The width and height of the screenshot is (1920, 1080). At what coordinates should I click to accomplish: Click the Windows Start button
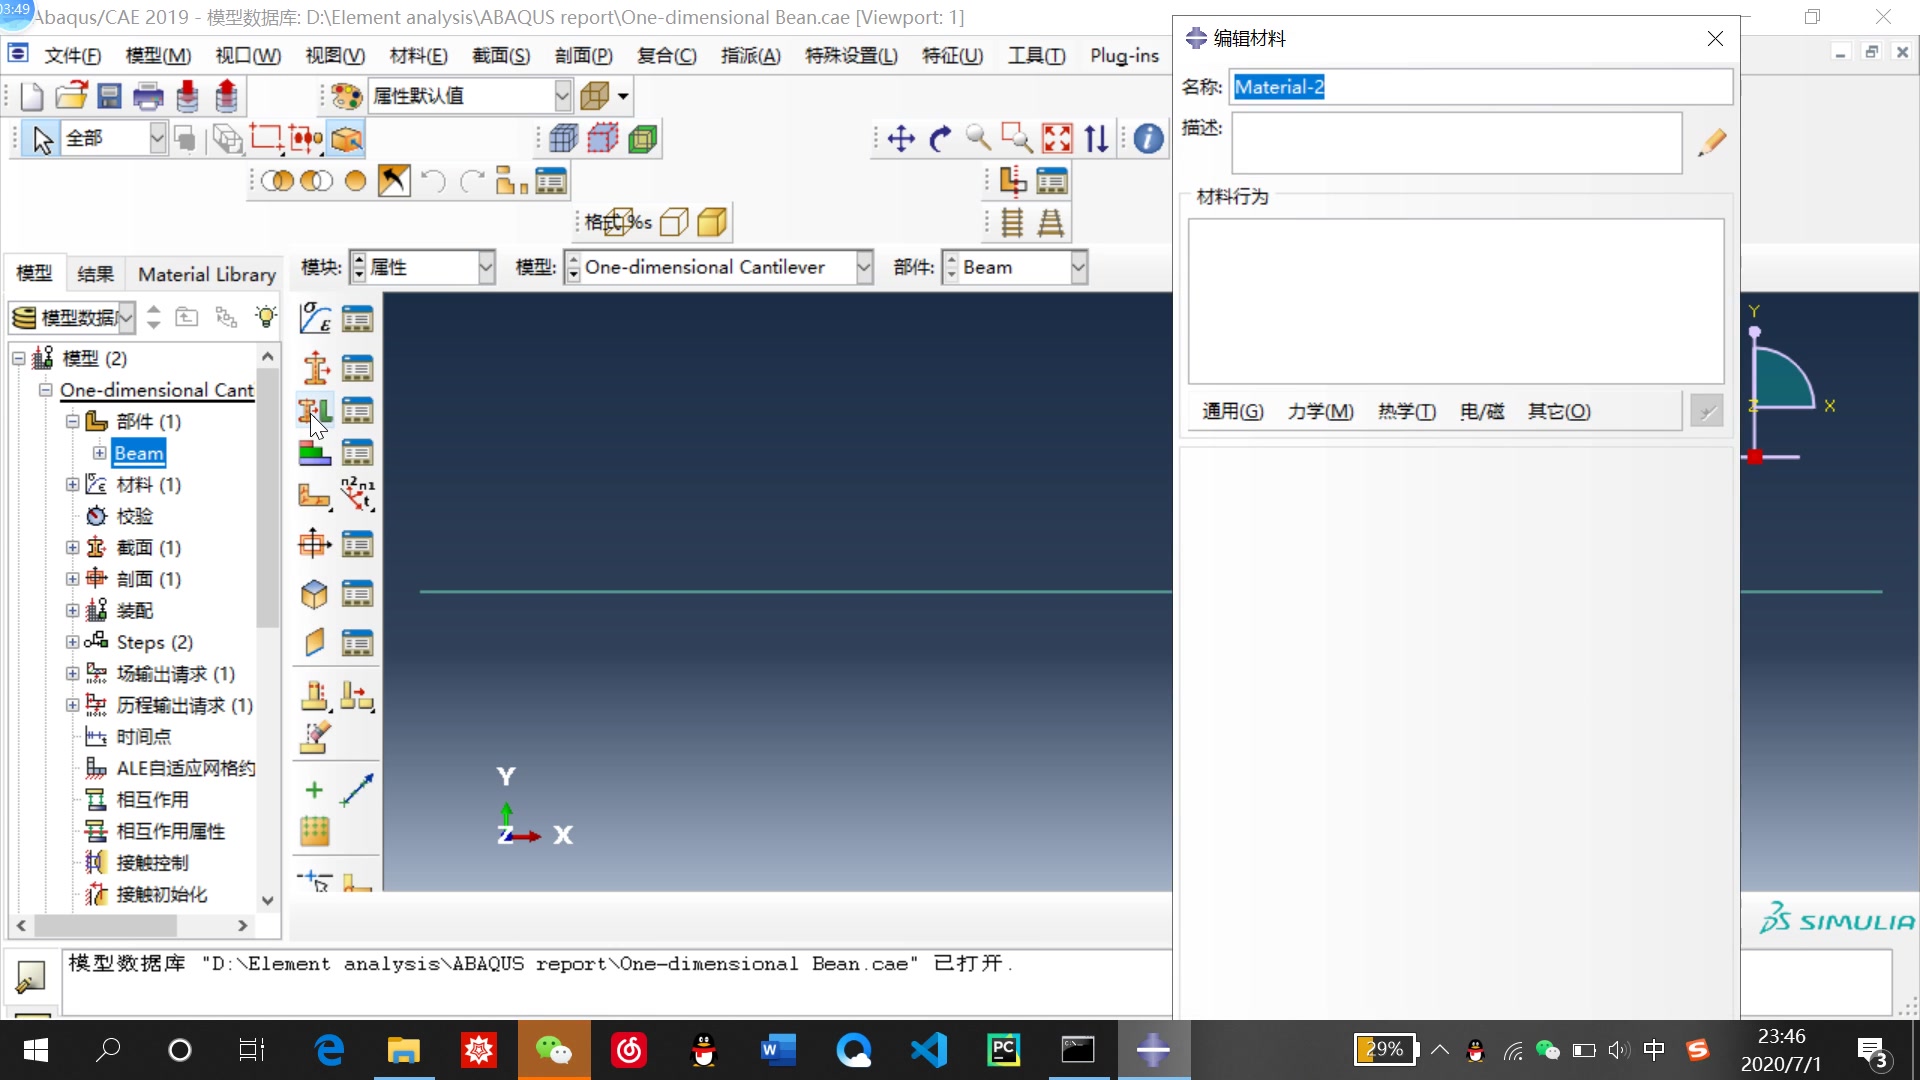click(x=36, y=1050)
